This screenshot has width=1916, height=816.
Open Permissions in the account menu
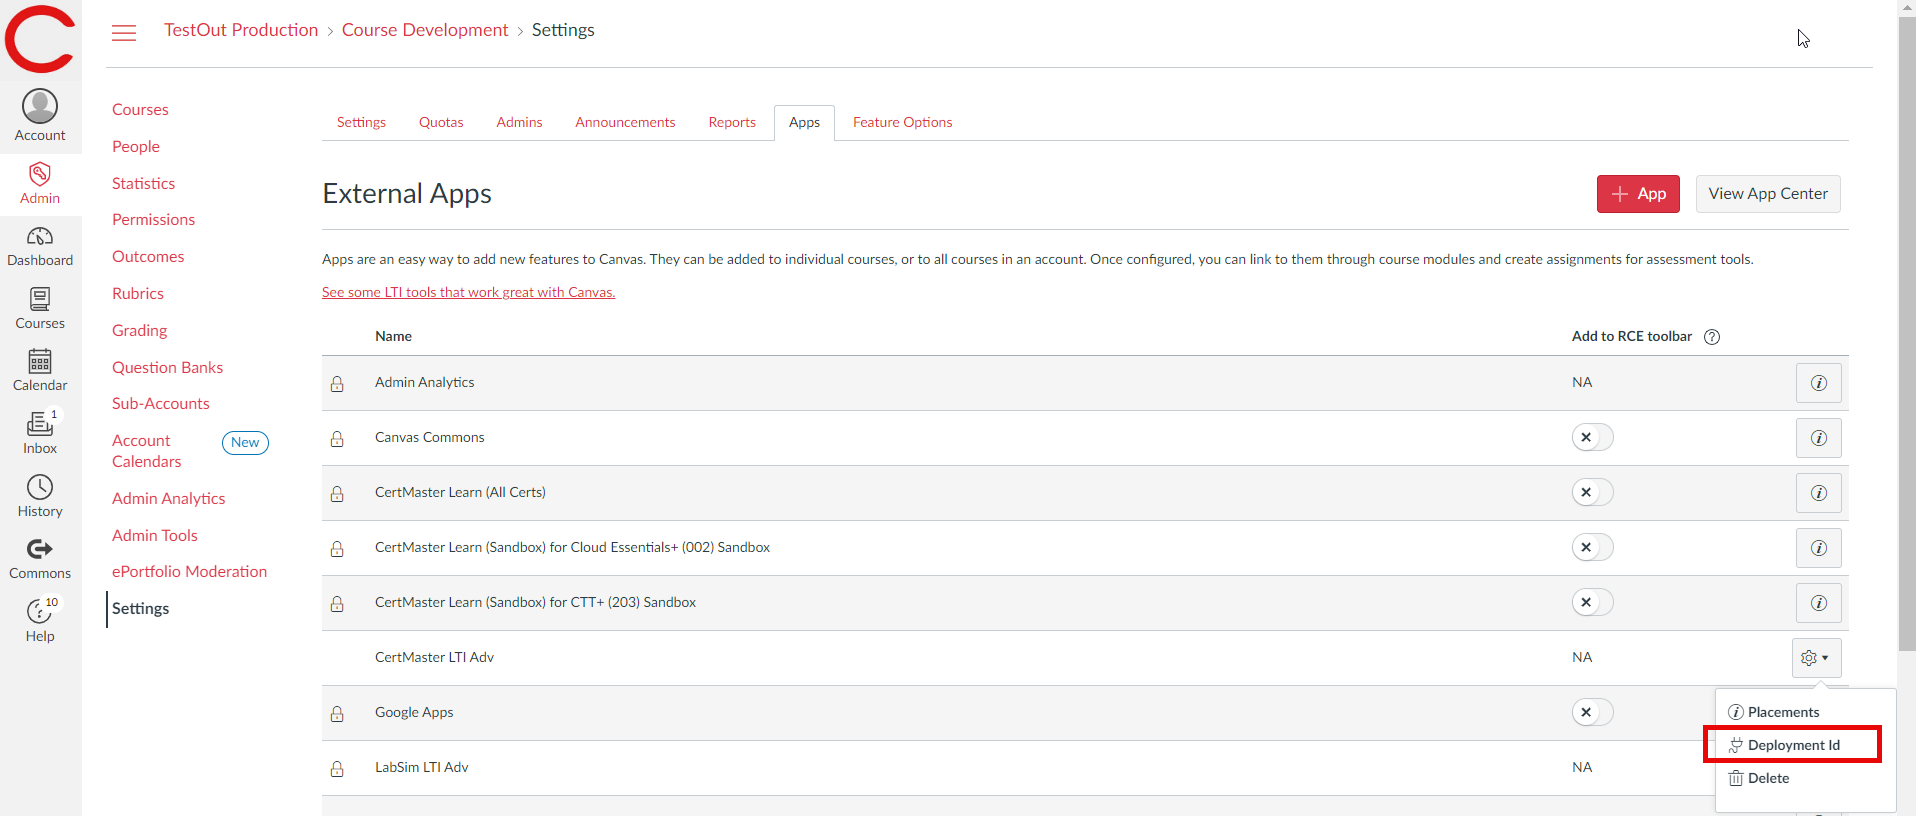click(x=153, y=220)
